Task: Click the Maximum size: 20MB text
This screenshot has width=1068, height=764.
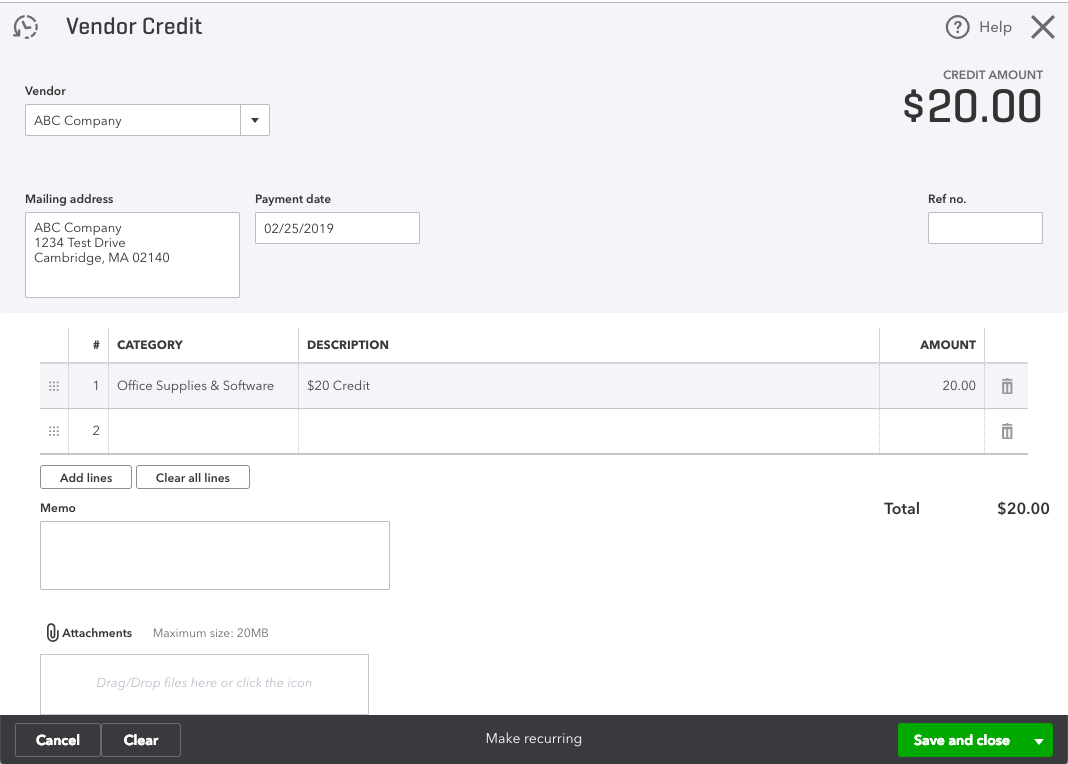Action: pyautogui.click(x=210, y=633)
